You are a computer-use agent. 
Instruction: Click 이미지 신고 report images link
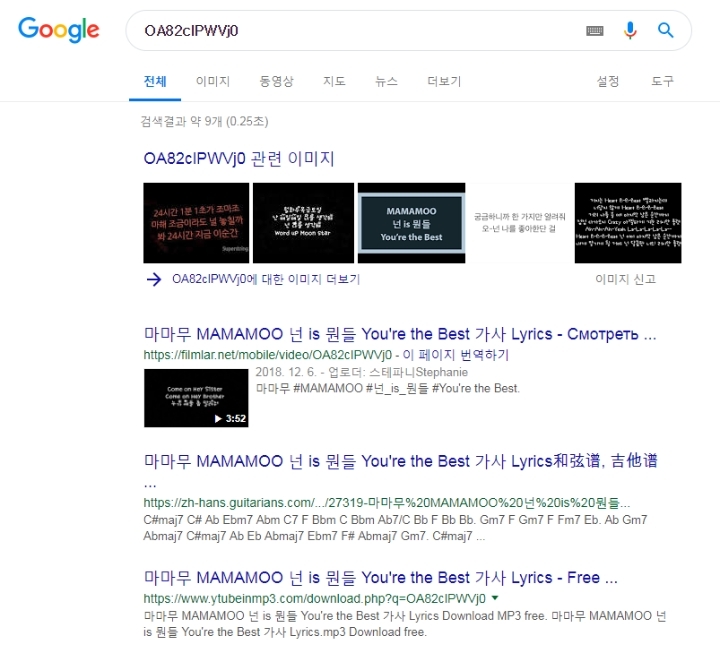[625, 279]
